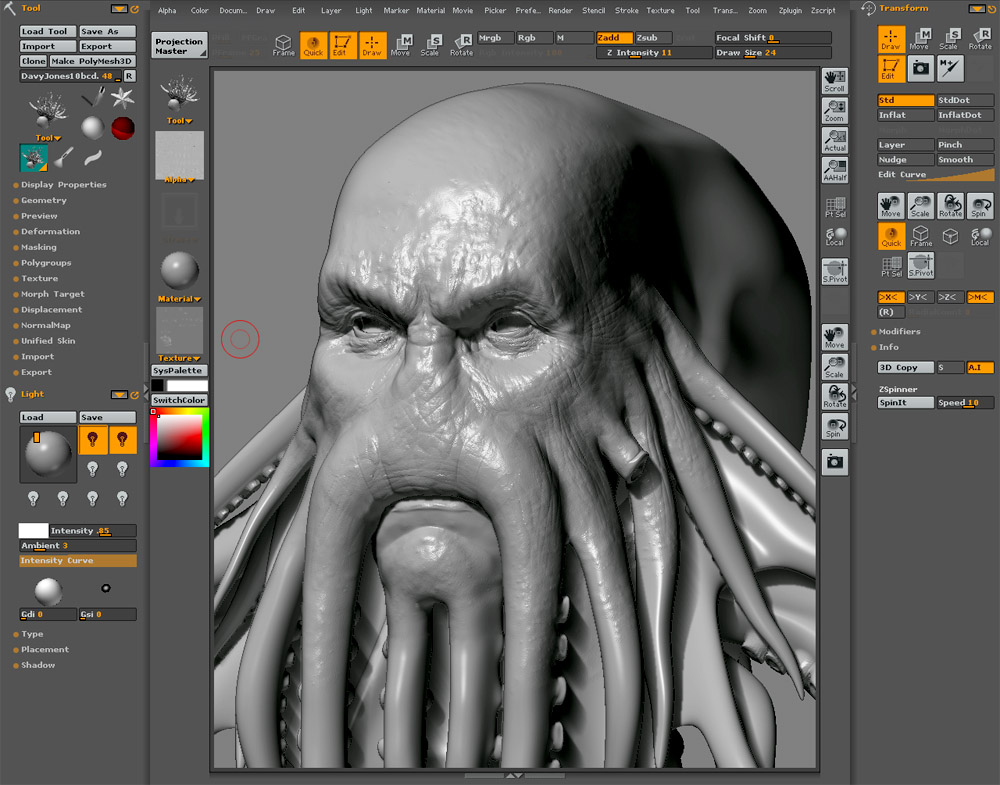Image resolution: width=1000 pixels, height=785 pixels.
Task: Click the Actual size icon
Action: click(x=834, y=140)
